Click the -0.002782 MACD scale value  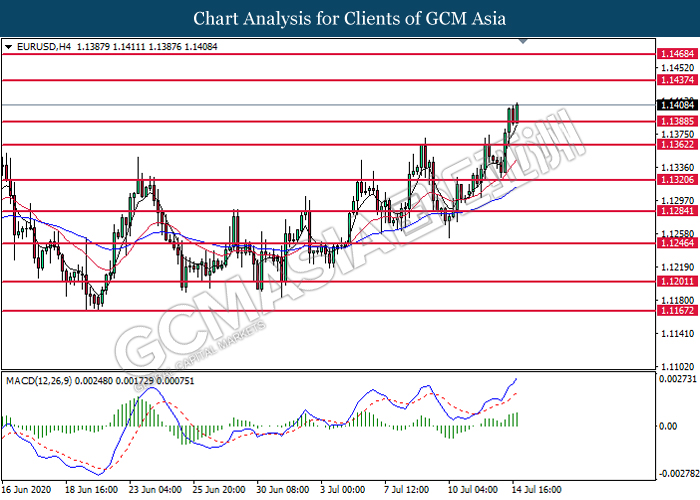678,473
